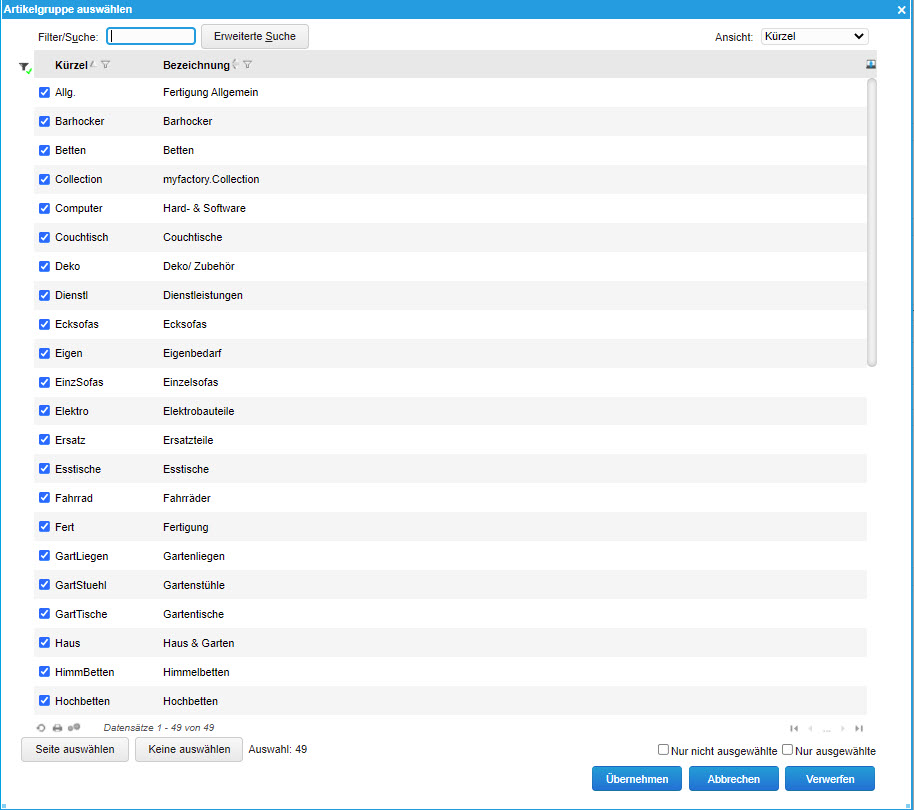Click the blue icon at table's top-right corner
Viewport: 914px width, 810px height.
(871, 64)
